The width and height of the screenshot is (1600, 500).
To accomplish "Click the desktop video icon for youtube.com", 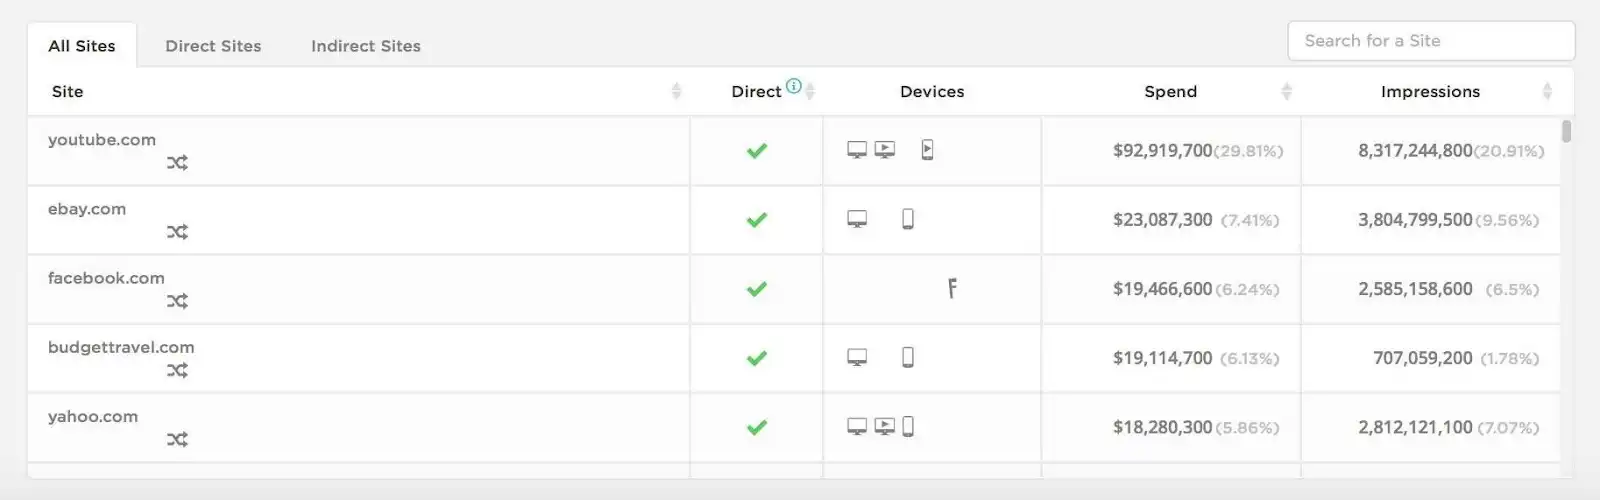I will click(x=884, y=150).
